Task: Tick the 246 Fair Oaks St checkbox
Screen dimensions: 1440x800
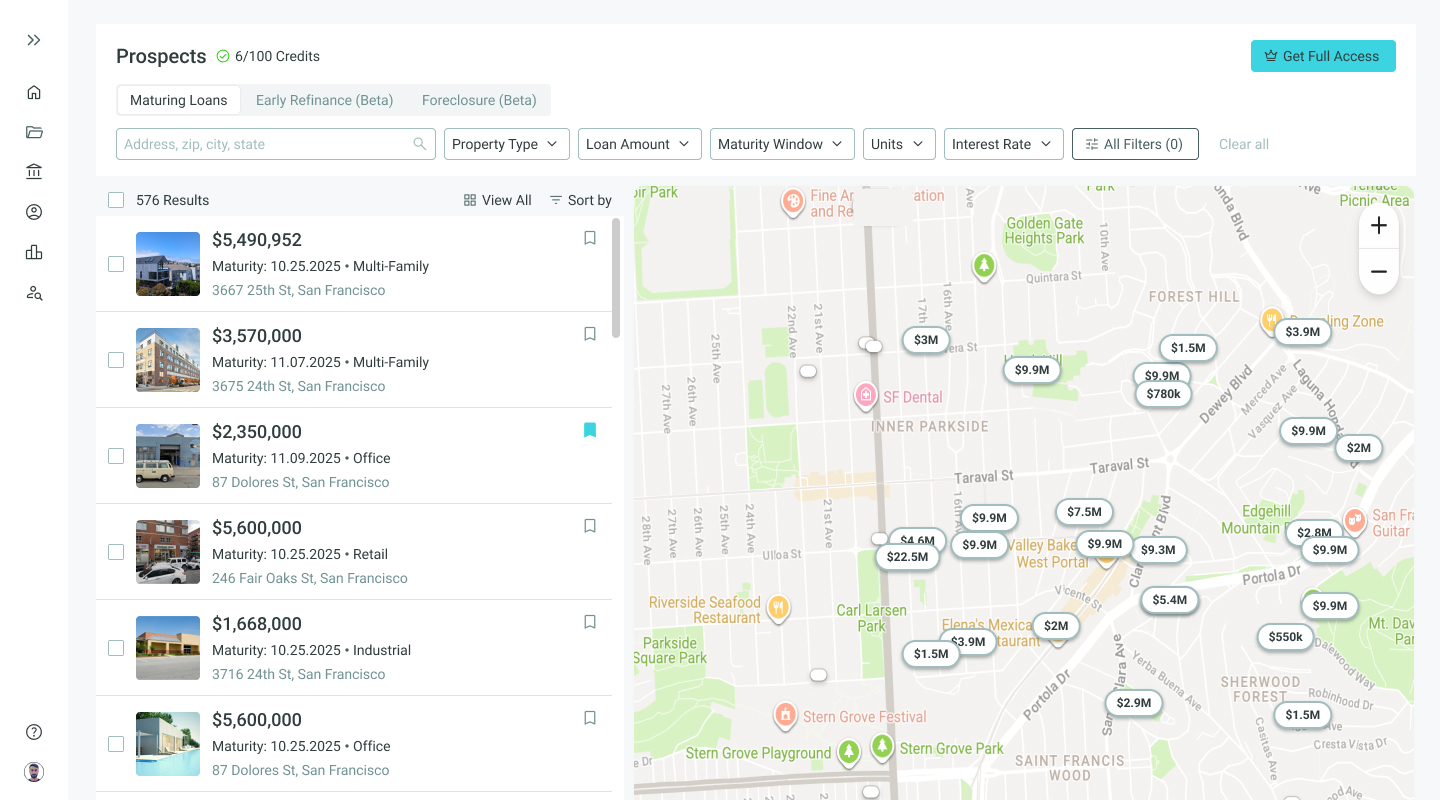Action: pyautogui.click(x=116, y=552)
